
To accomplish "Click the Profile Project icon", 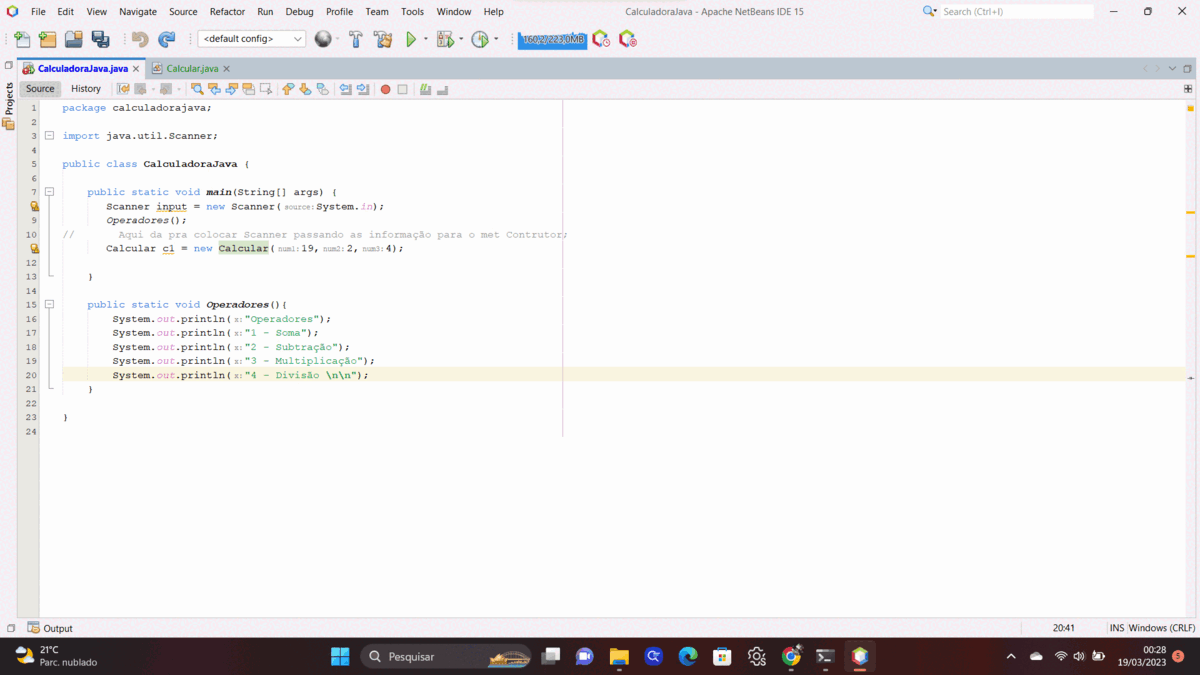I will click(480, 39).
